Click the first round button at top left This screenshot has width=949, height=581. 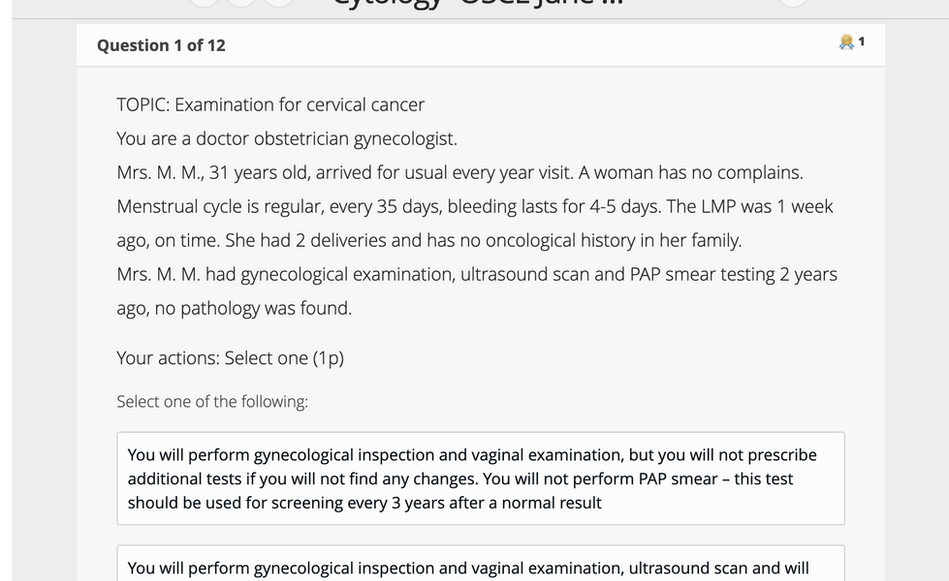pyautogui.click(x=204, y=2)
